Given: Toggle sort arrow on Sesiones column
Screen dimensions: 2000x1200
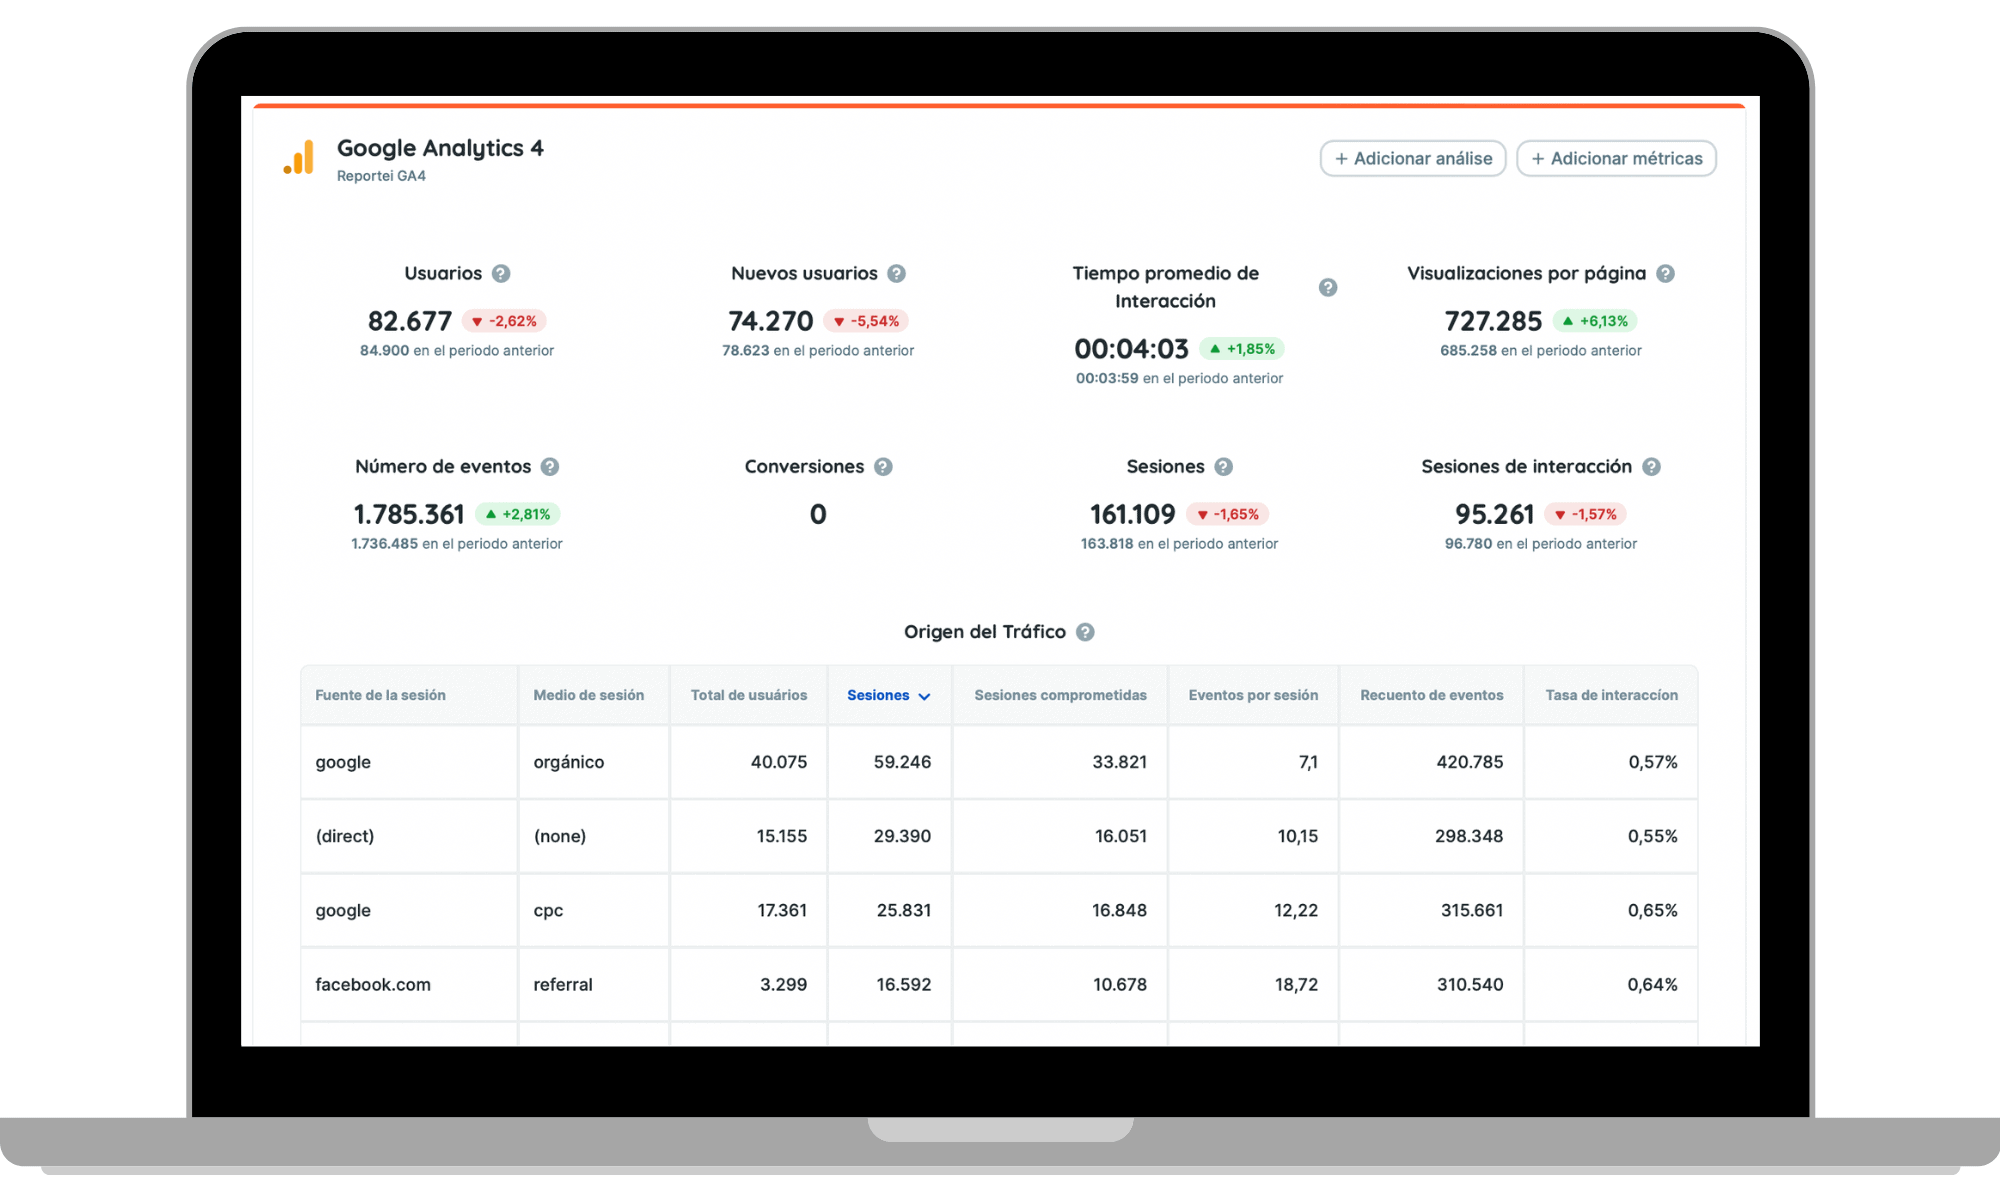Looking at the screenshot, I should pyautogui.click(x=924, y=697).
